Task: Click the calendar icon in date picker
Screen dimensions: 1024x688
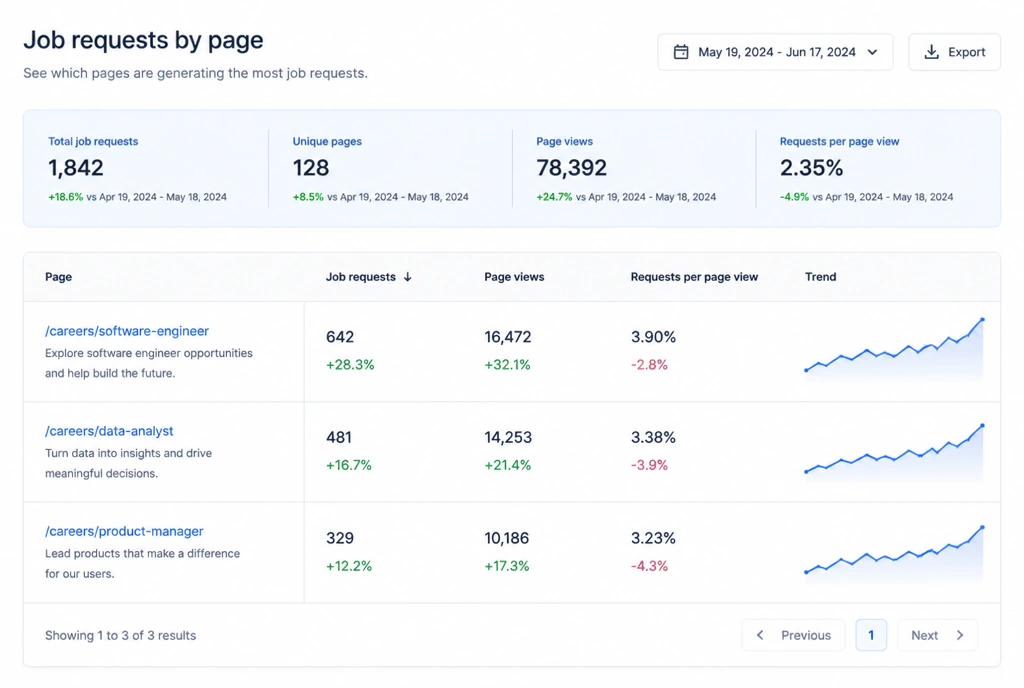Action: pos(680,52)
